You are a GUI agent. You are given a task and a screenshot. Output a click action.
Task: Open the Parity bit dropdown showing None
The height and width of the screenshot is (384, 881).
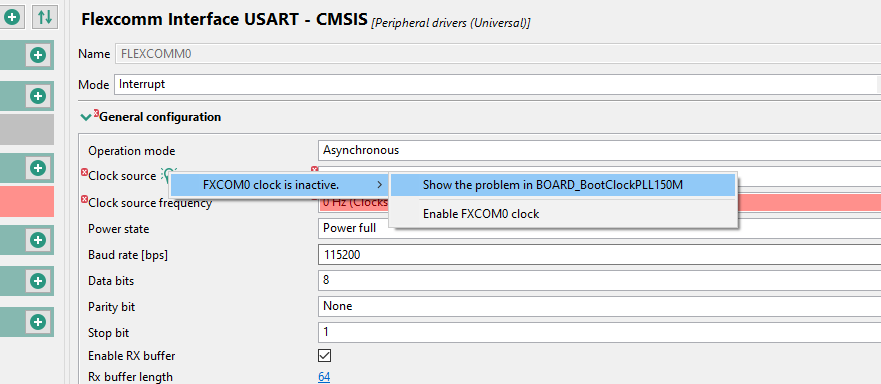pos(599,306)
